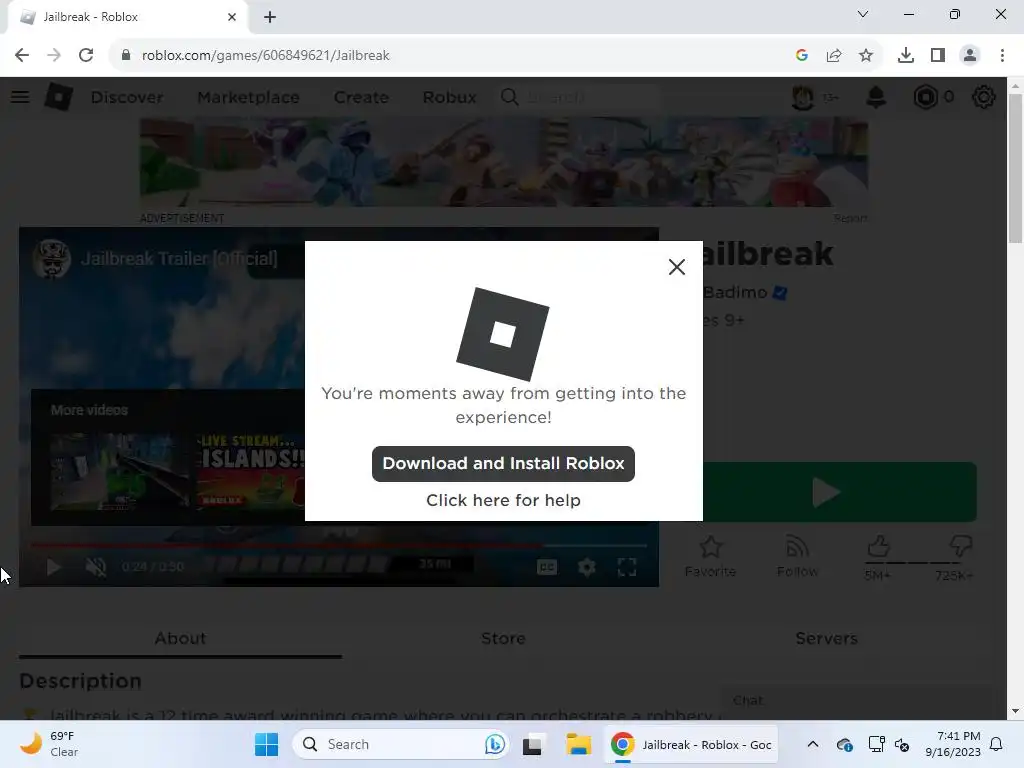Open the Marketplace page
Viewport: 1024px width, 768px height.
pos(248,97)
